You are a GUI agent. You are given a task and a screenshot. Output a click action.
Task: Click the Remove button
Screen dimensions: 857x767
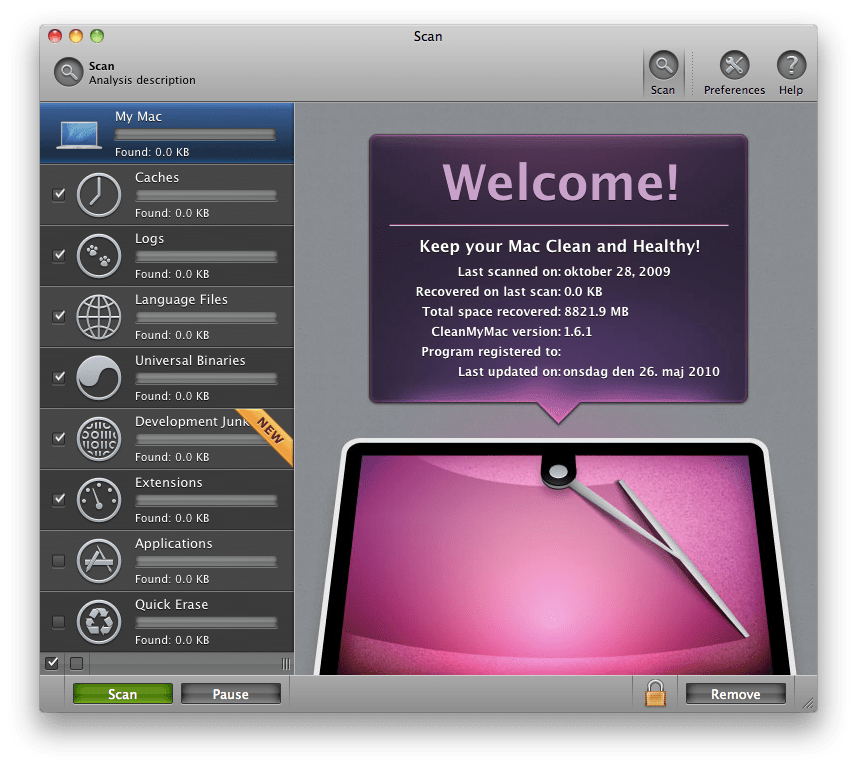[x=735, y=694]
